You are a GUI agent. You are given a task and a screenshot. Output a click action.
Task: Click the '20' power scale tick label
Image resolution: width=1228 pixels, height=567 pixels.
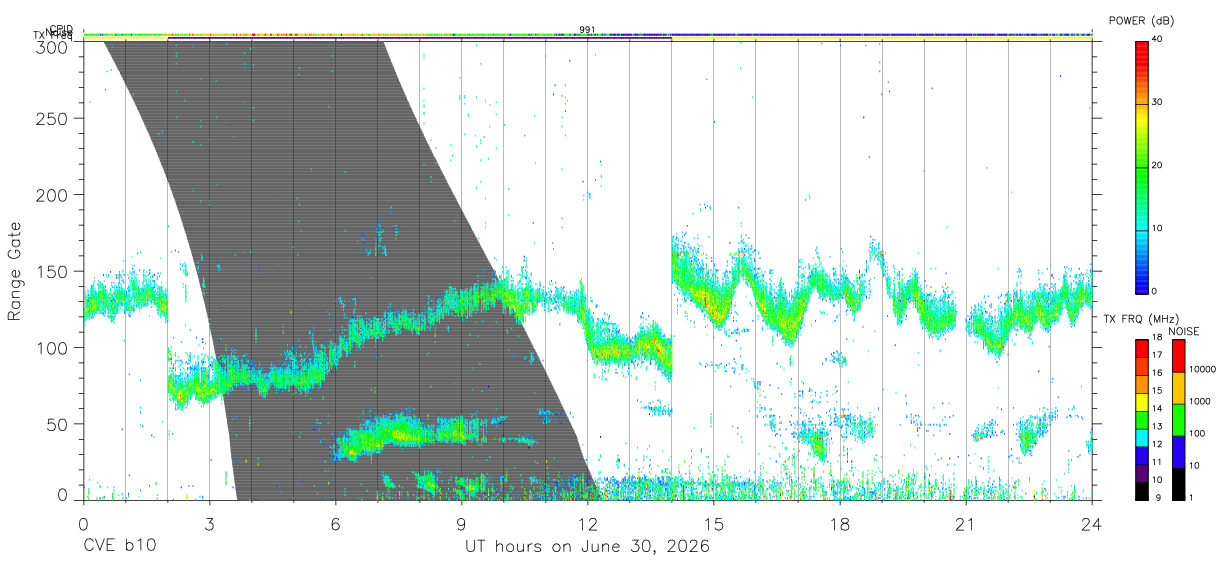(x=1158, y=166)
